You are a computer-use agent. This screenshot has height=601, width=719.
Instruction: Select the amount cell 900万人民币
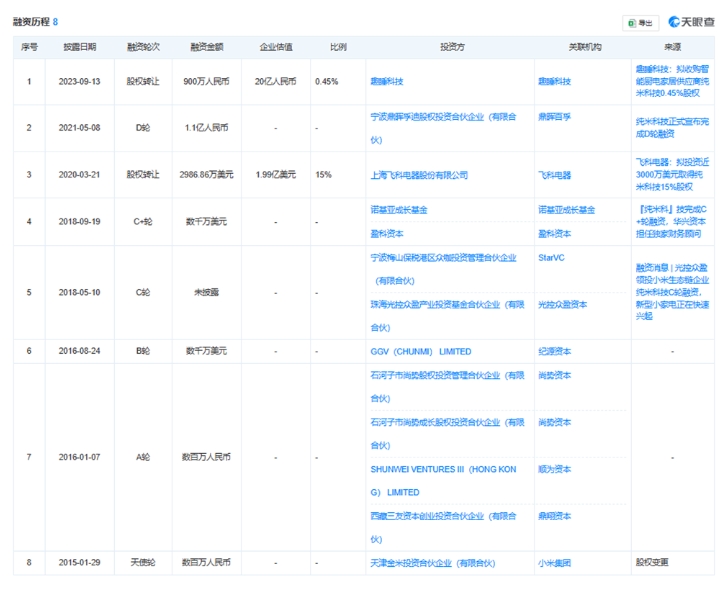click(x=206, y=82)
